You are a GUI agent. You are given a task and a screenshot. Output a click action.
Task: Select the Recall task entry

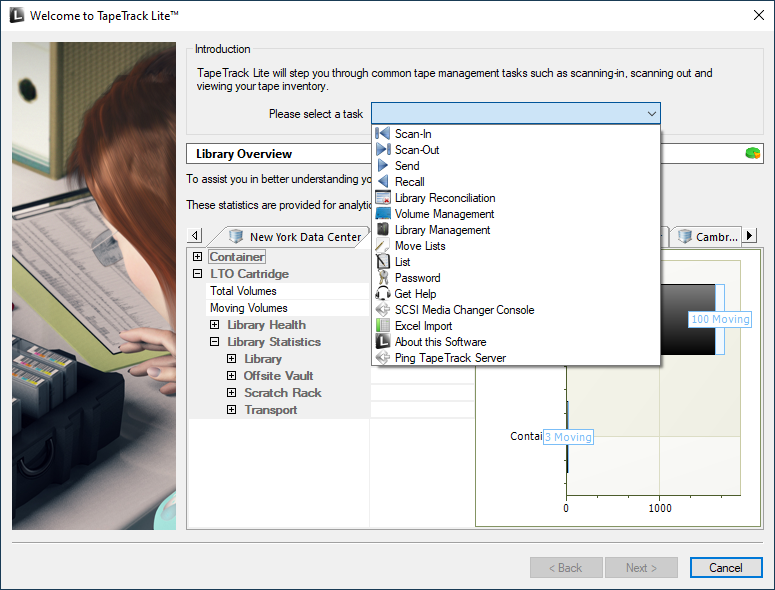click(x=516, y=181)
